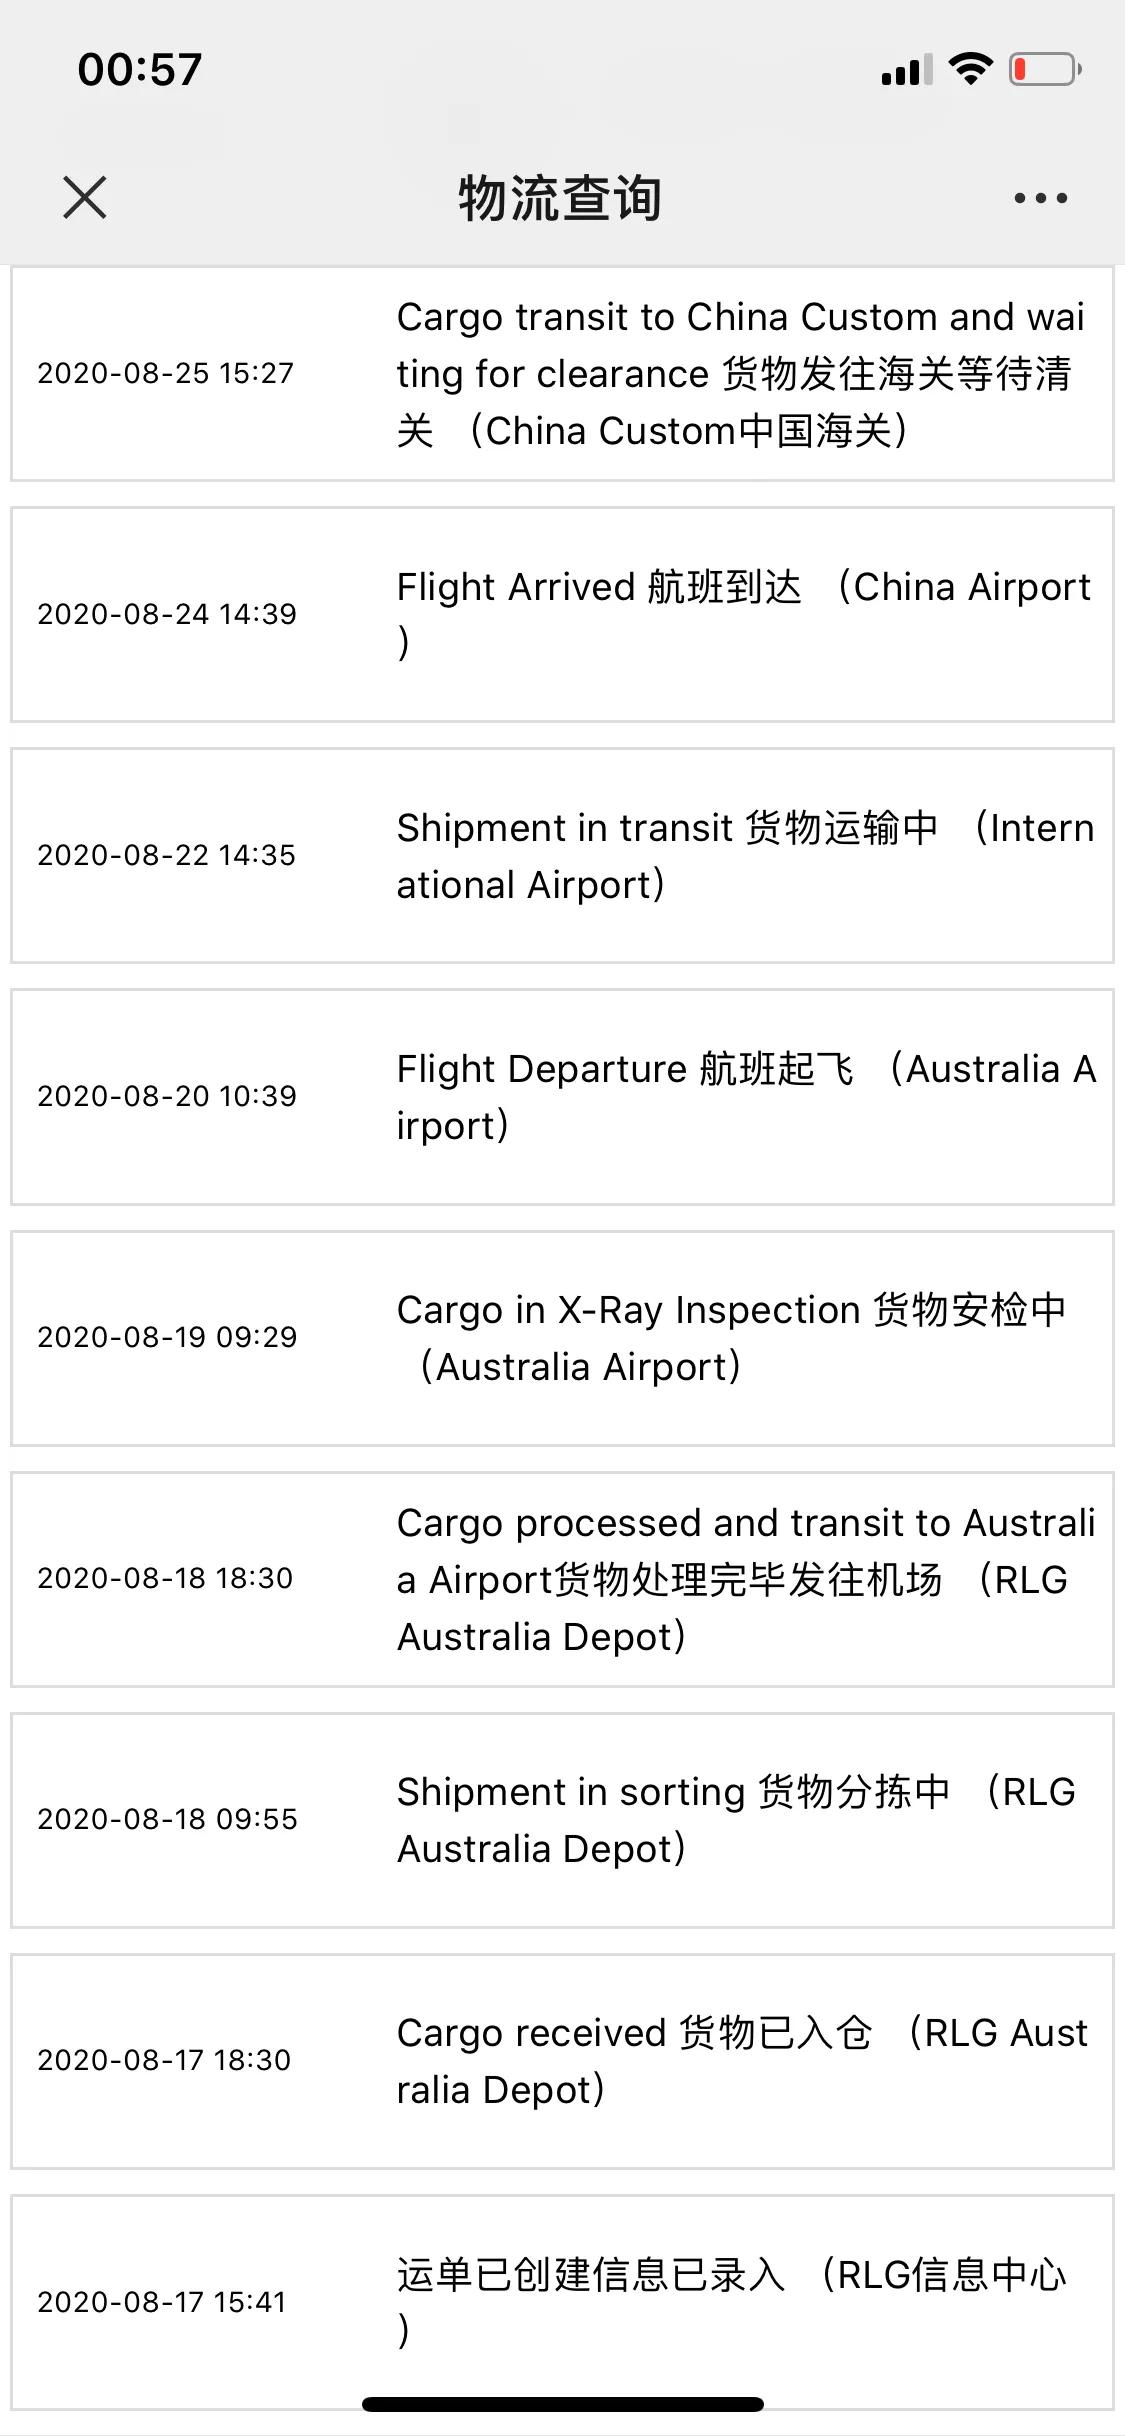Tap the China Custom clearance event entry

[562, 375]
